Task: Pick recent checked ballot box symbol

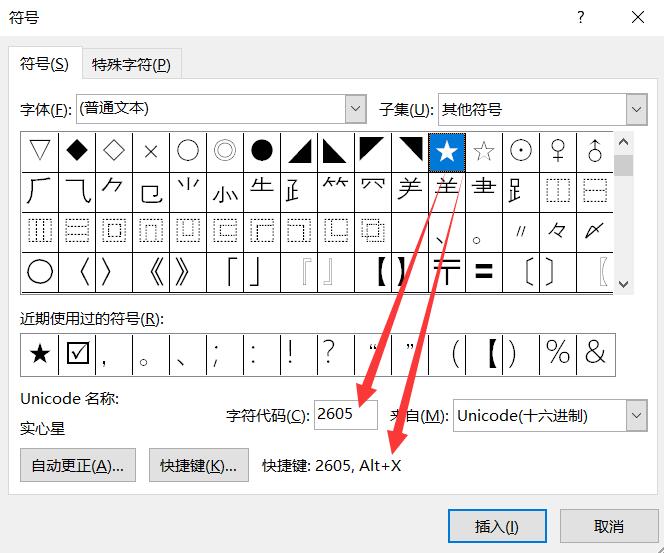Action: click(77, 354)
